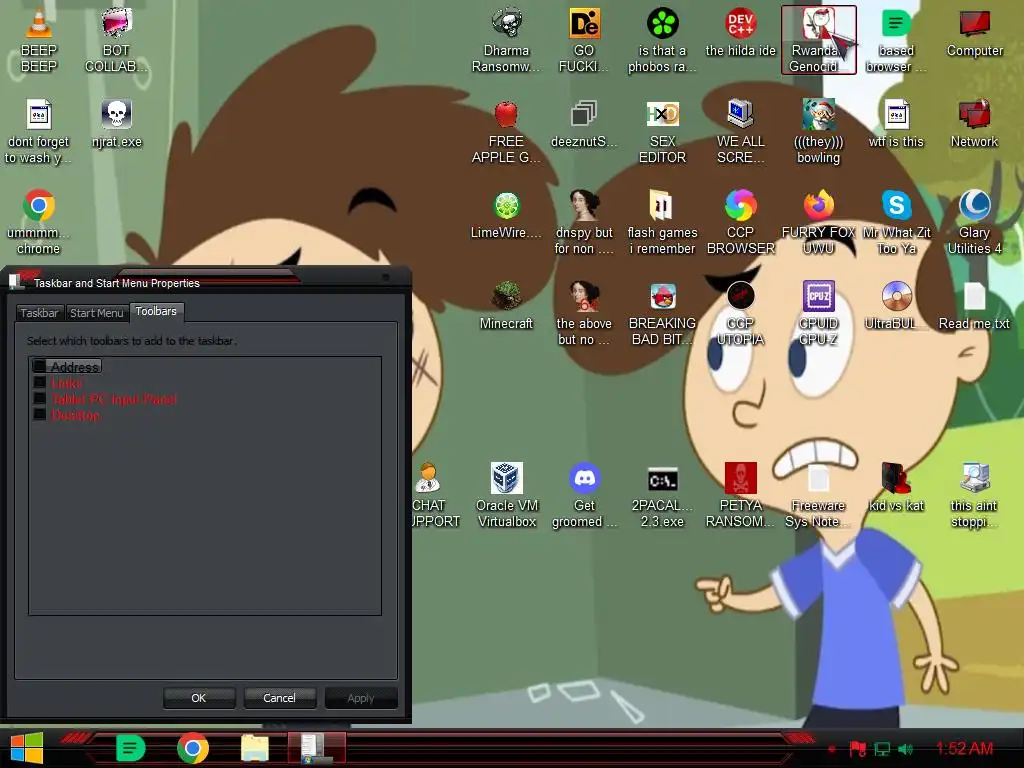Switch to the Start Menu tab
Image resolution: width=1024 pixels, height=768 pixels.
[97, 313]
